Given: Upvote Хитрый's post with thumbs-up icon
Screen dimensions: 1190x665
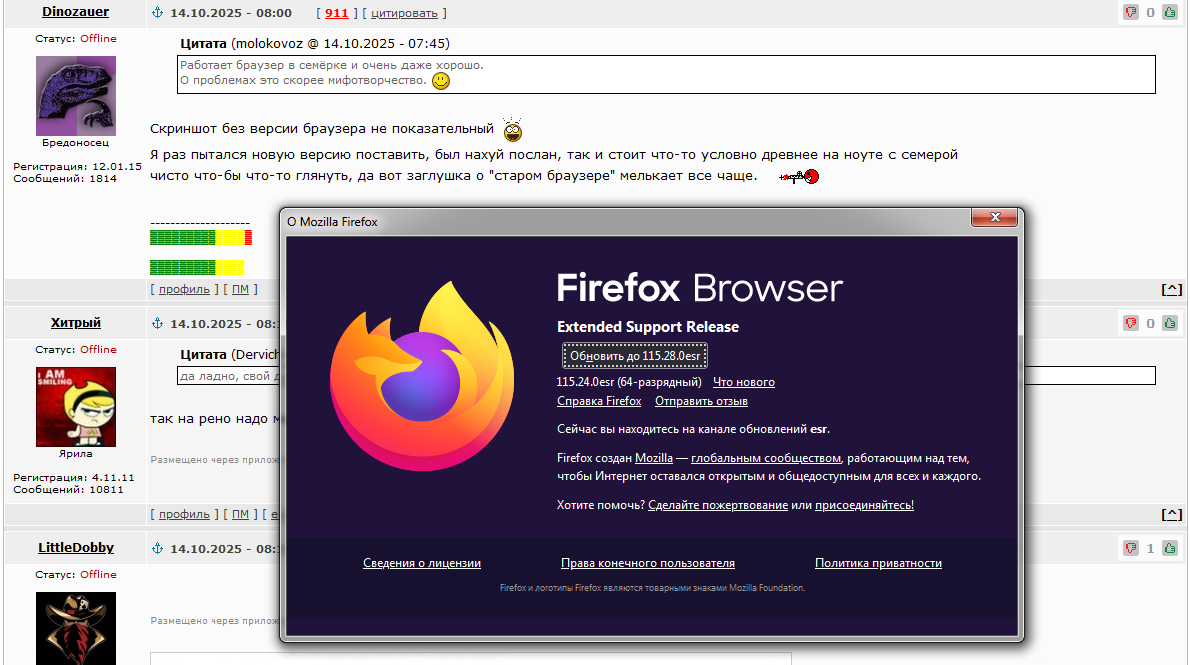Looking at the screenshot, I should 1170,323.
